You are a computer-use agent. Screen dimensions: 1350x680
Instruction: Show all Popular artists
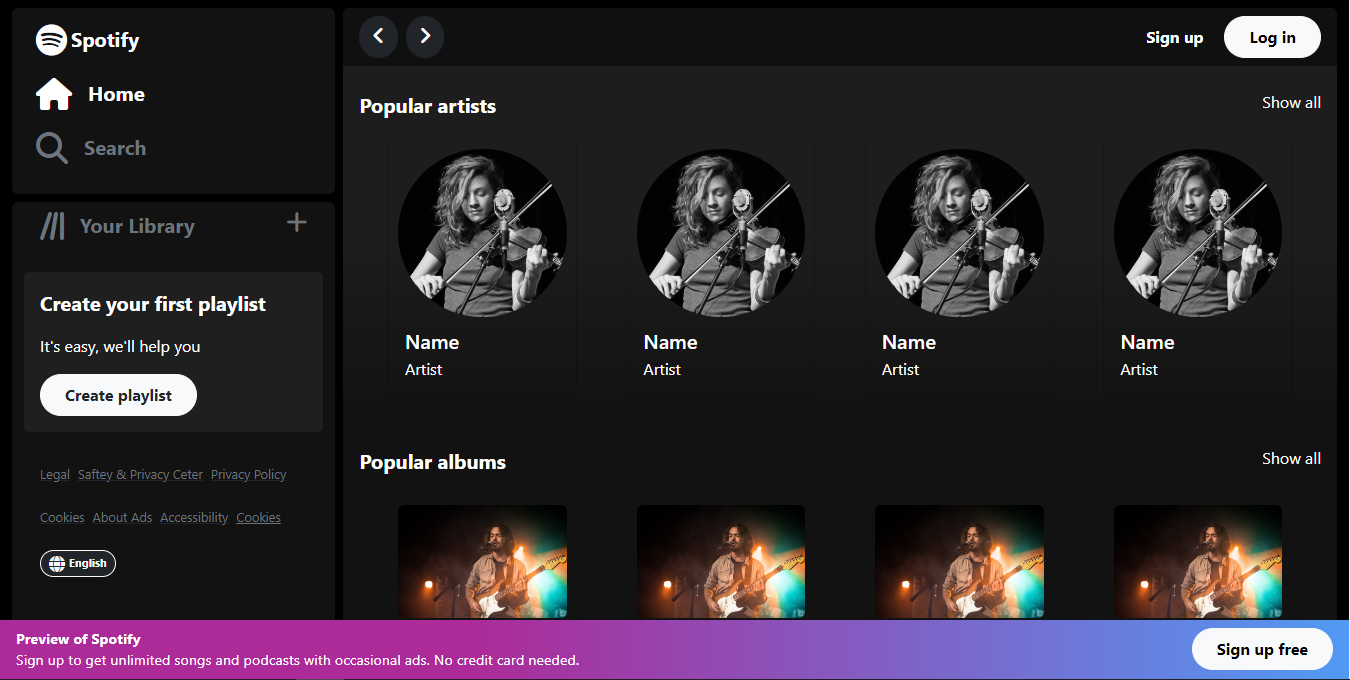point(1291,103)
